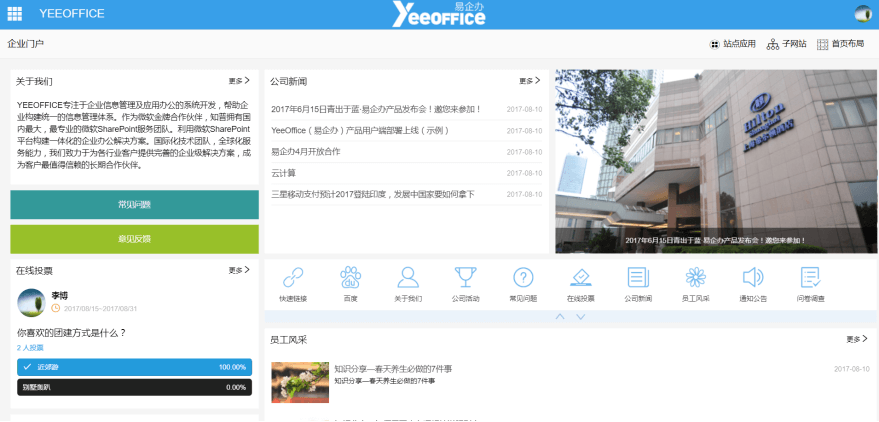Screen dimensions: 879x422
Task: Open 子网站 subsites
Action: [787, 44]
